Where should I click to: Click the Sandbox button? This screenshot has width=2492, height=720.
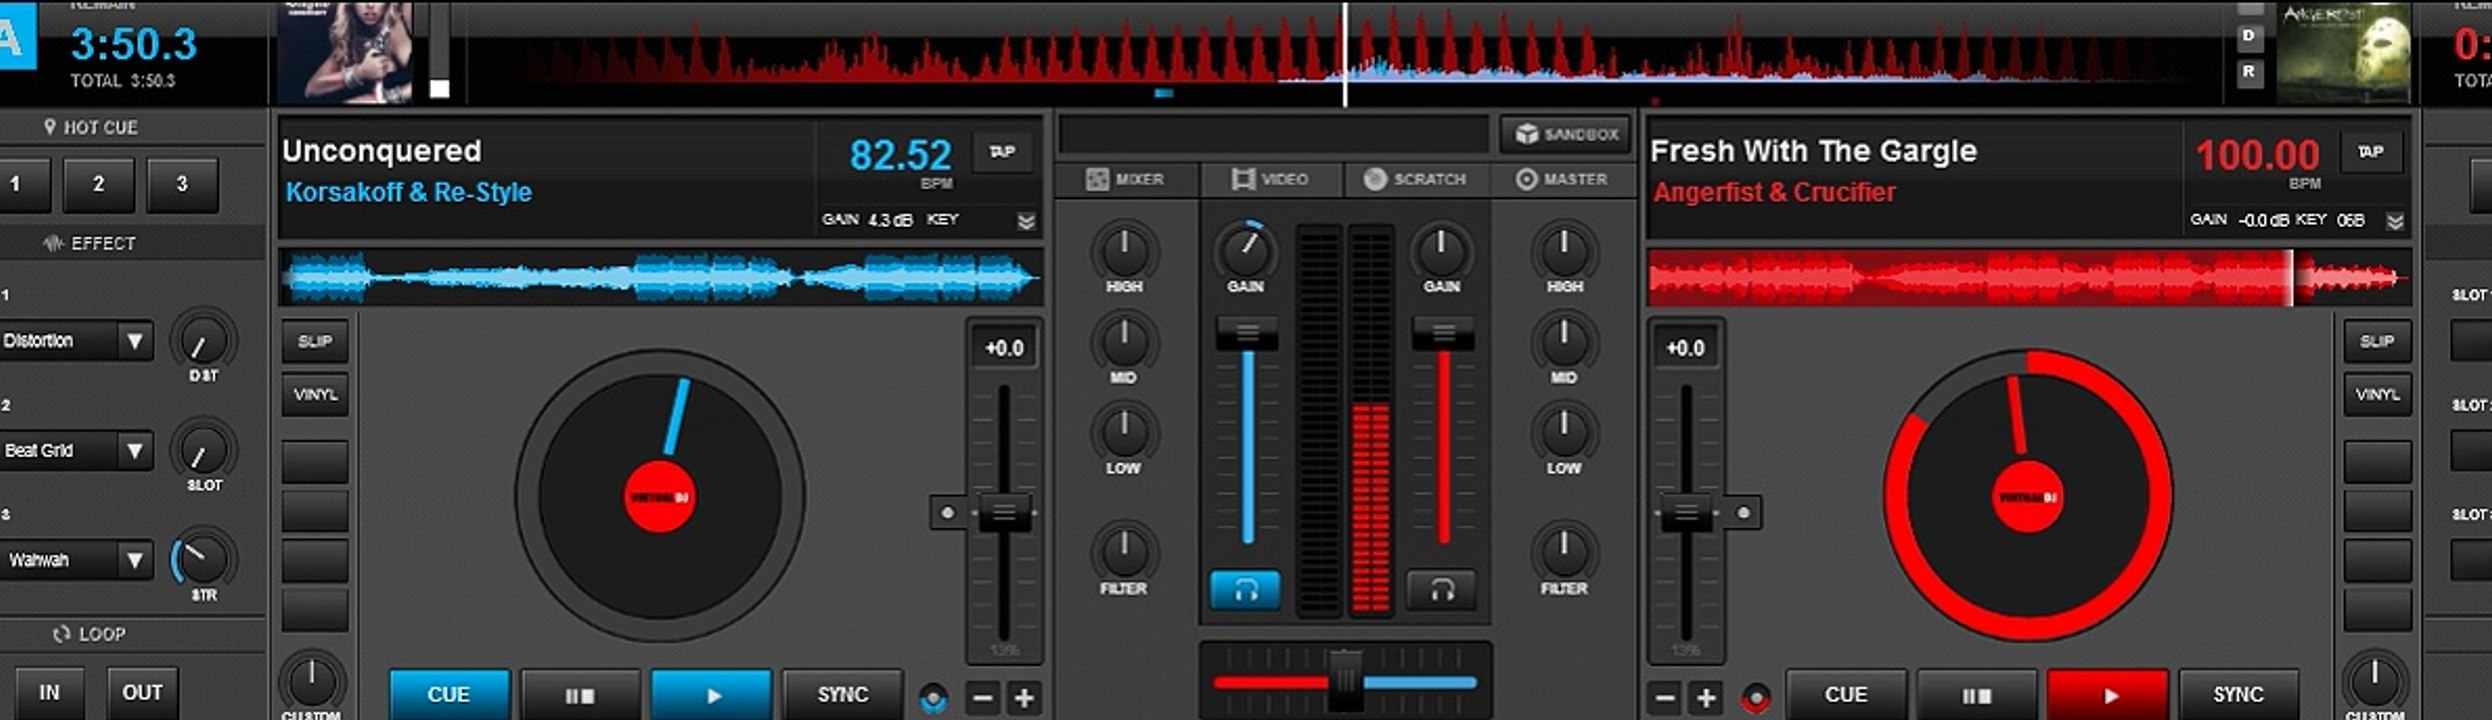(1566, 134)
